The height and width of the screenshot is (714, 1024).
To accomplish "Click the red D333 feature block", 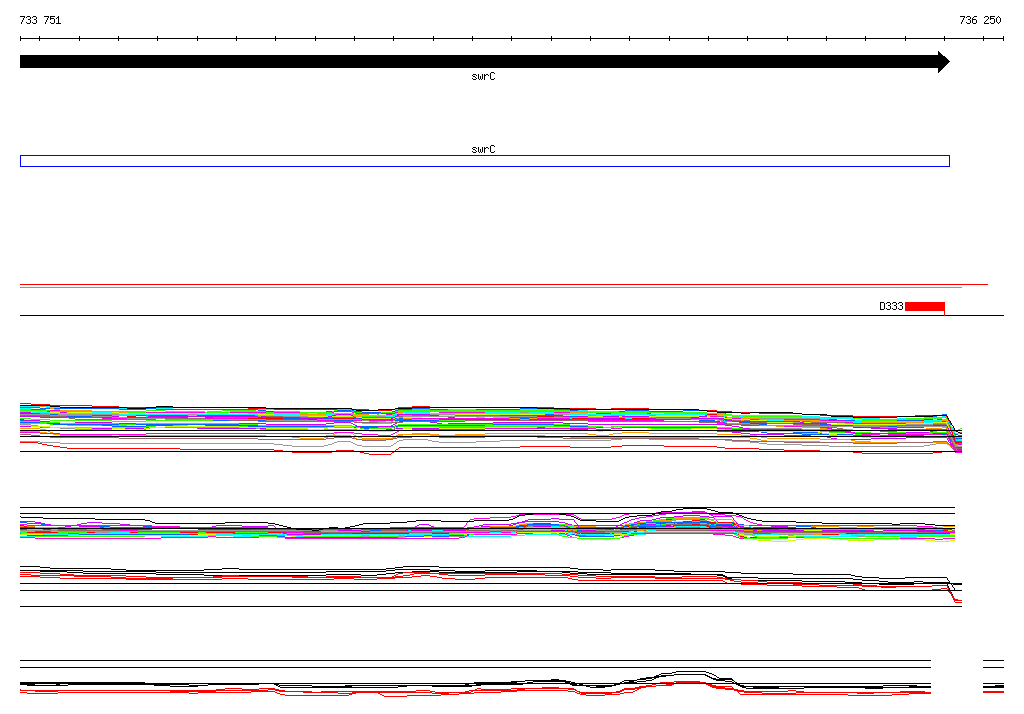I will click(925, 306).
